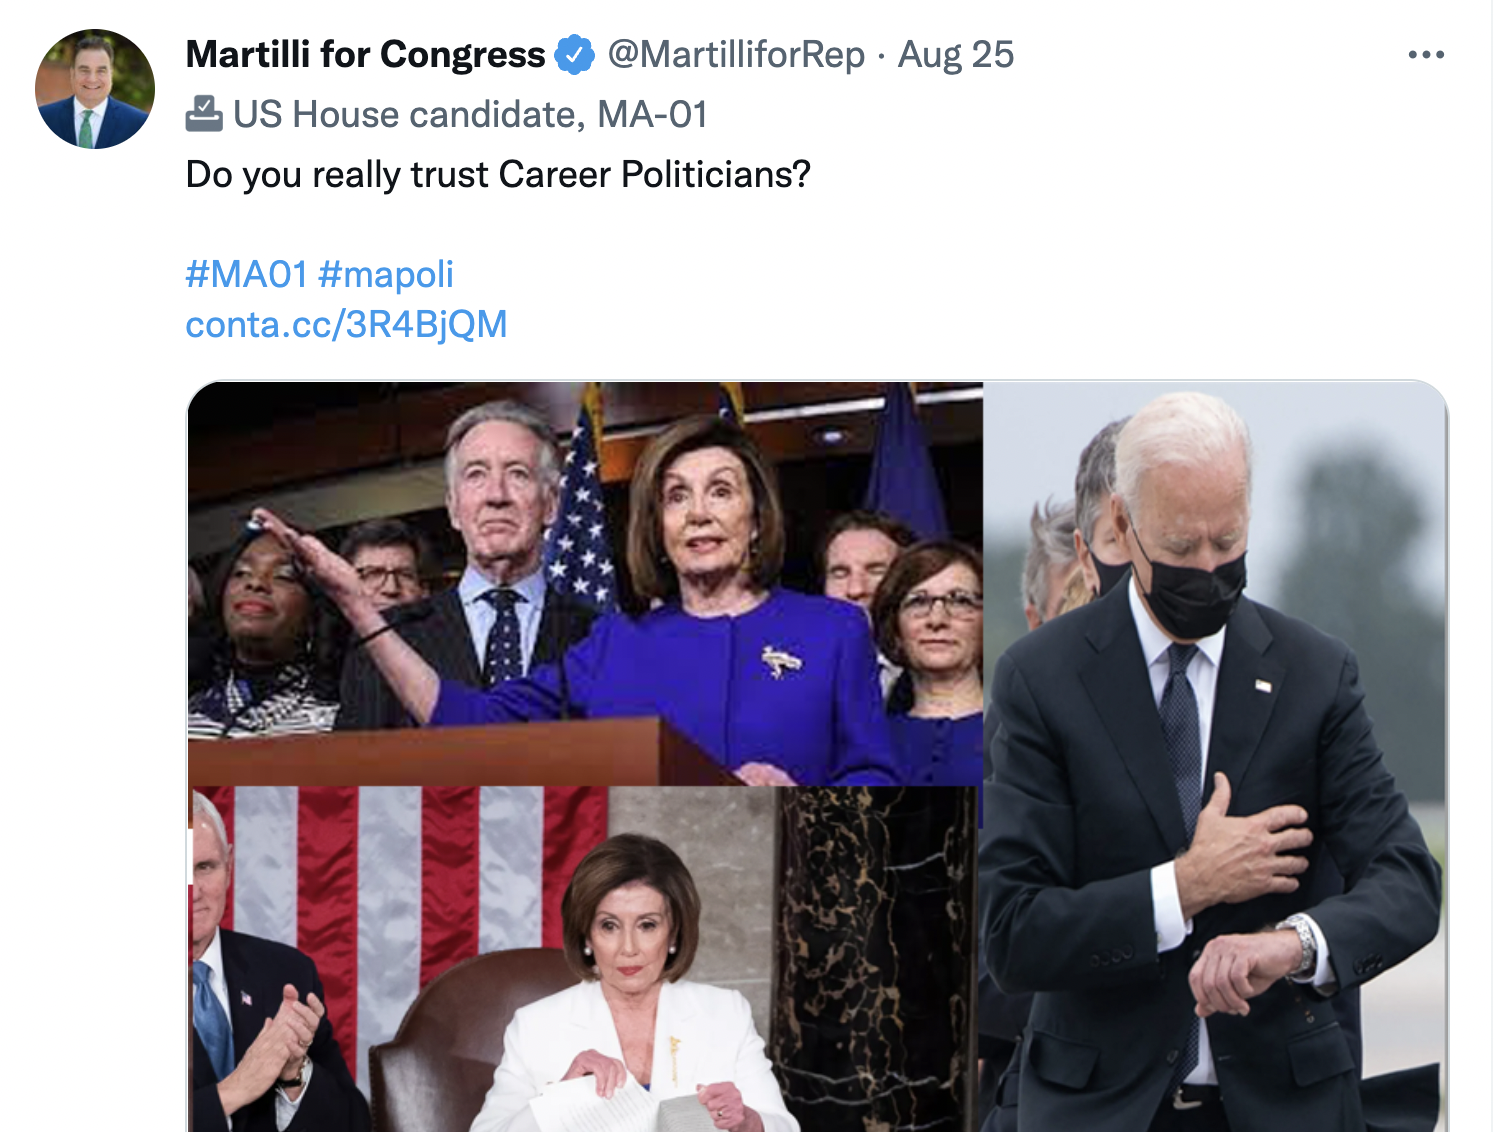Open the photo of woman in white tearing papers
The width and height of the screenshot is (1494, 1132).
click(x=583, y=960)
